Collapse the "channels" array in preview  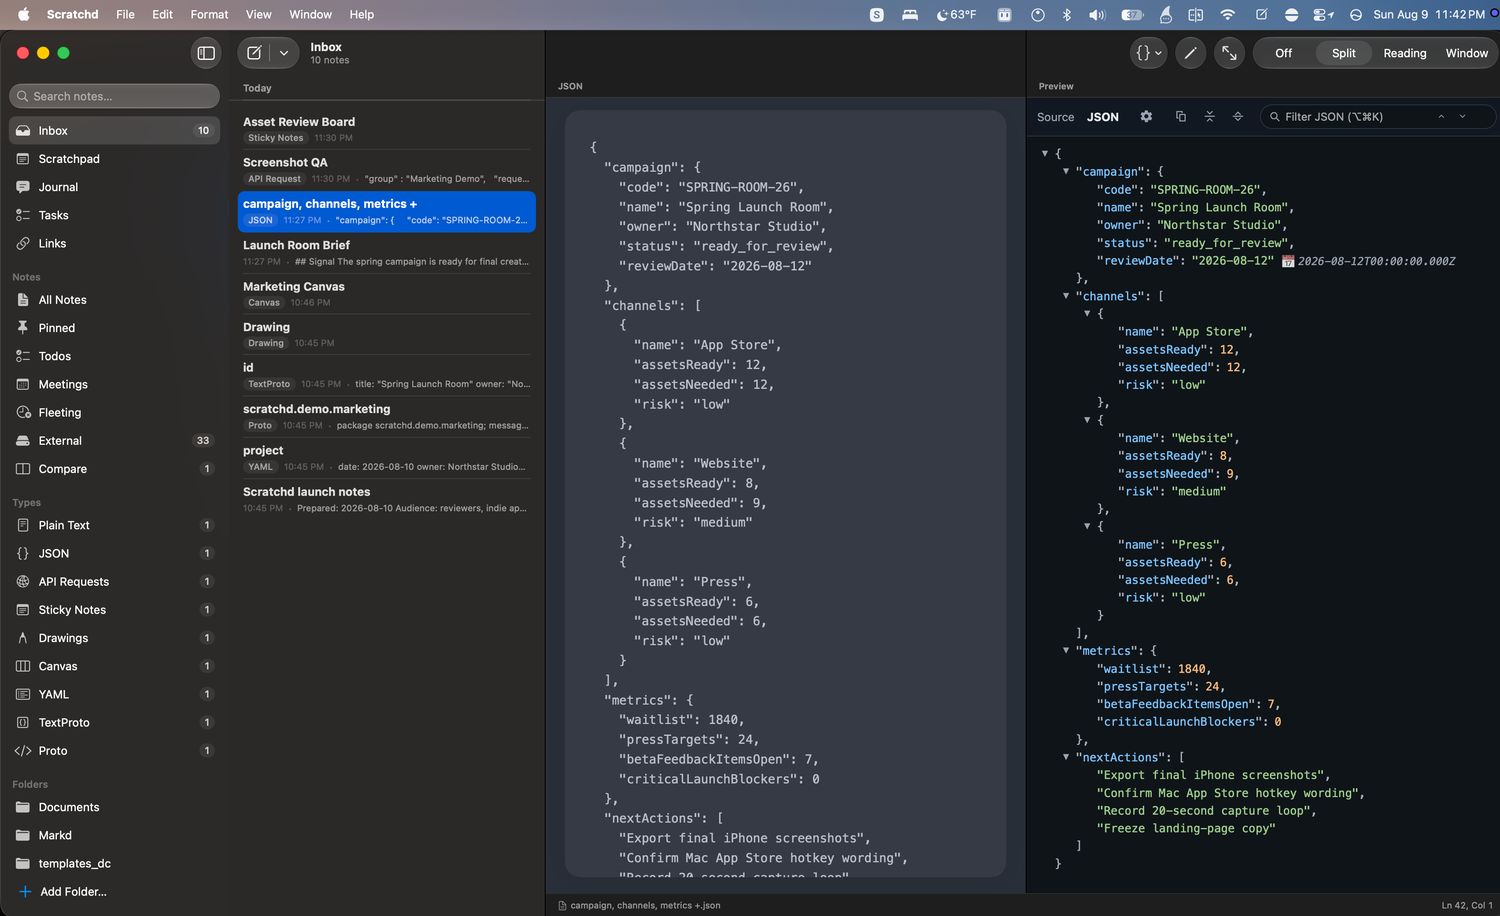(1066, 296)
